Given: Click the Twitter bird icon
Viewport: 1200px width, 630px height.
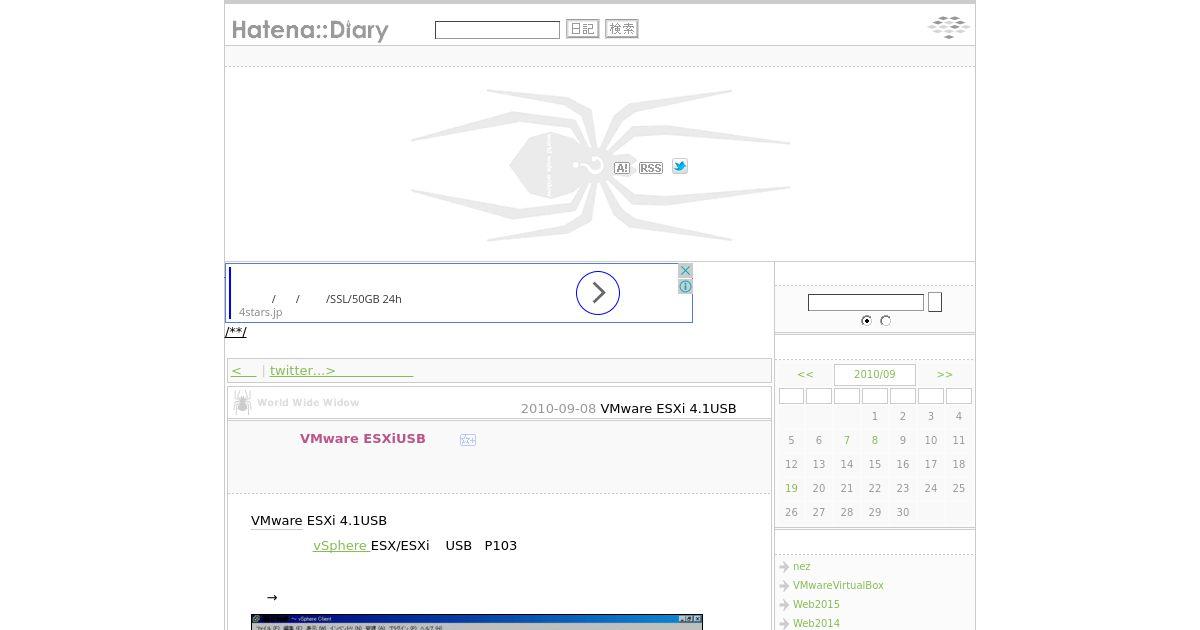Looking at the screenshot, I should click(x=680, y=166).
